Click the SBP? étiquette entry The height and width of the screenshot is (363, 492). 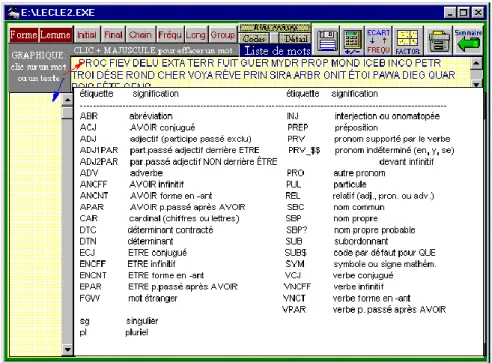pos(297,230)
